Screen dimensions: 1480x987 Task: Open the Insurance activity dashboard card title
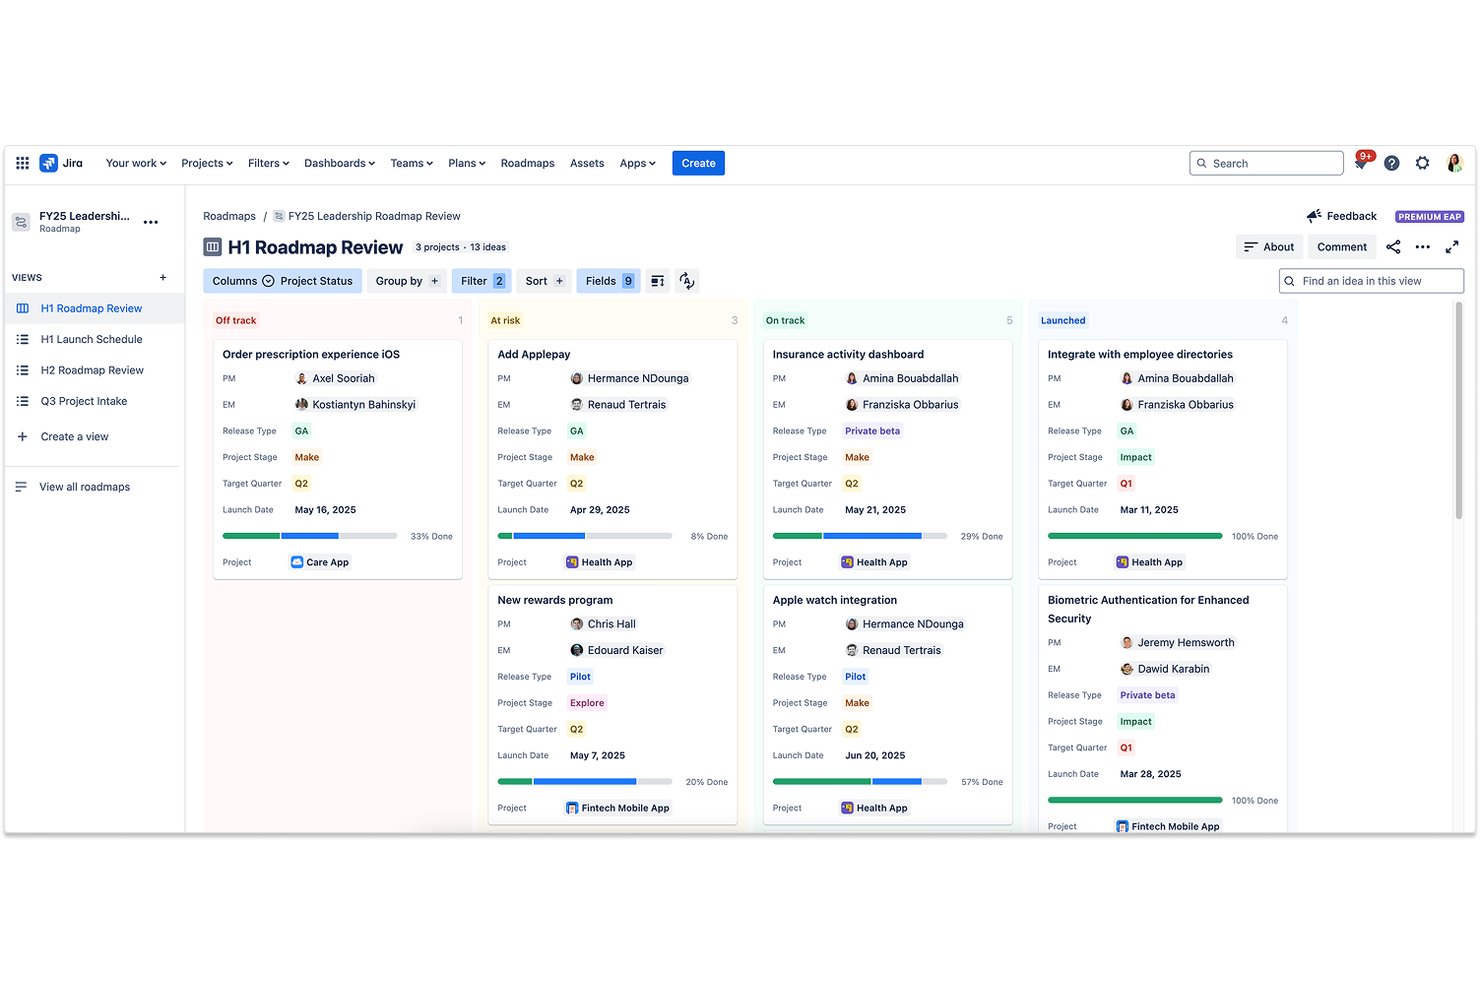pos(848,354)
